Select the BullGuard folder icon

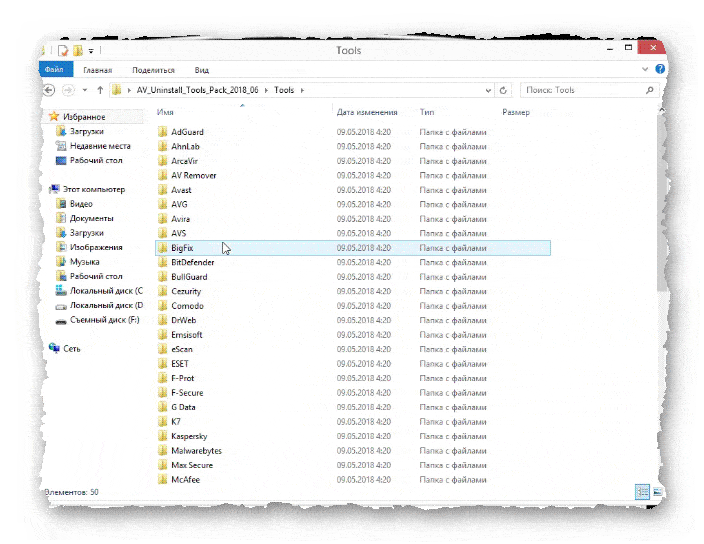163,276
